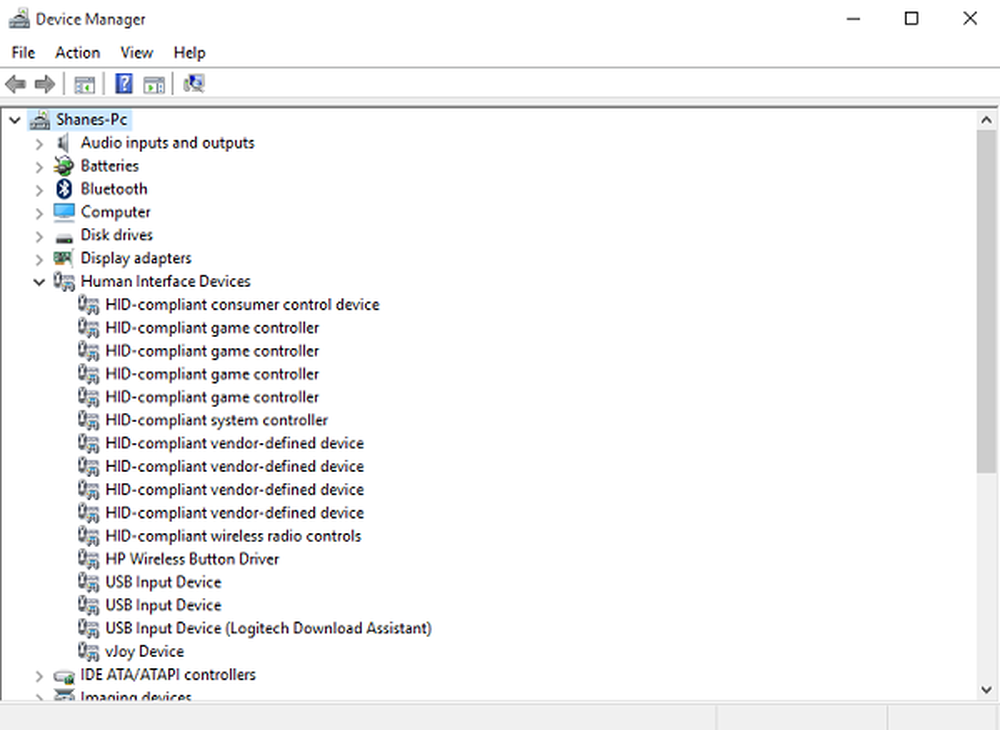
Task: Click the vertical scrollbar down arrow
Action: pos(986,690)
